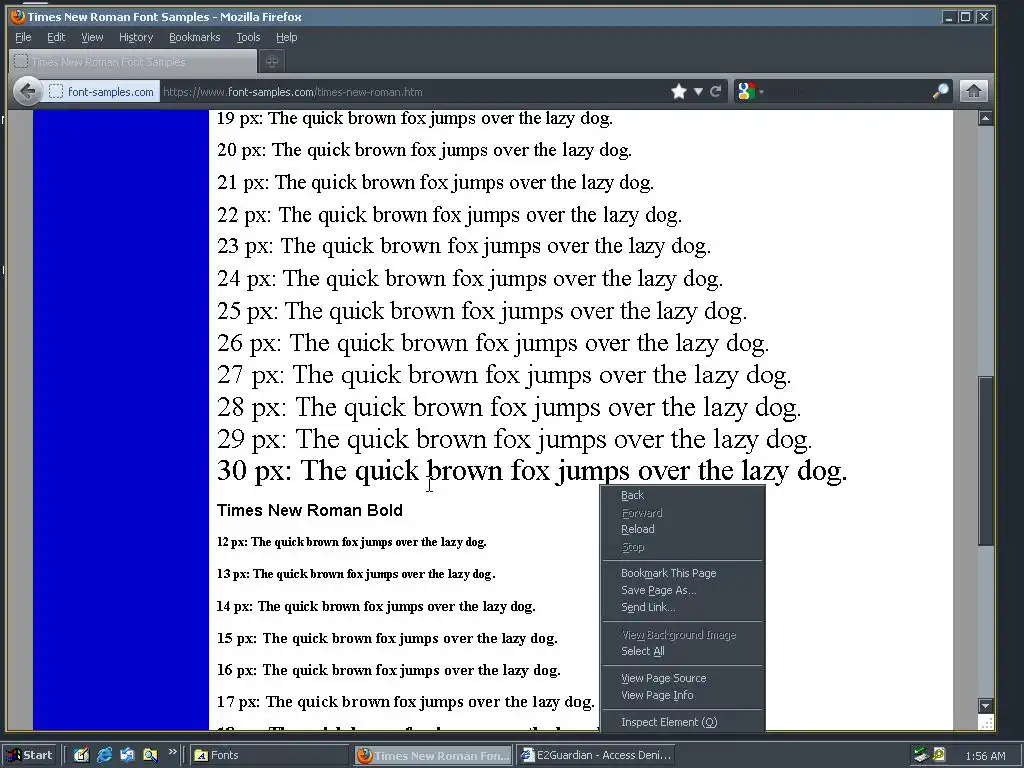
Task: Choose Select All in context menu
Action: pyautogui.click(x=682, y=651)
